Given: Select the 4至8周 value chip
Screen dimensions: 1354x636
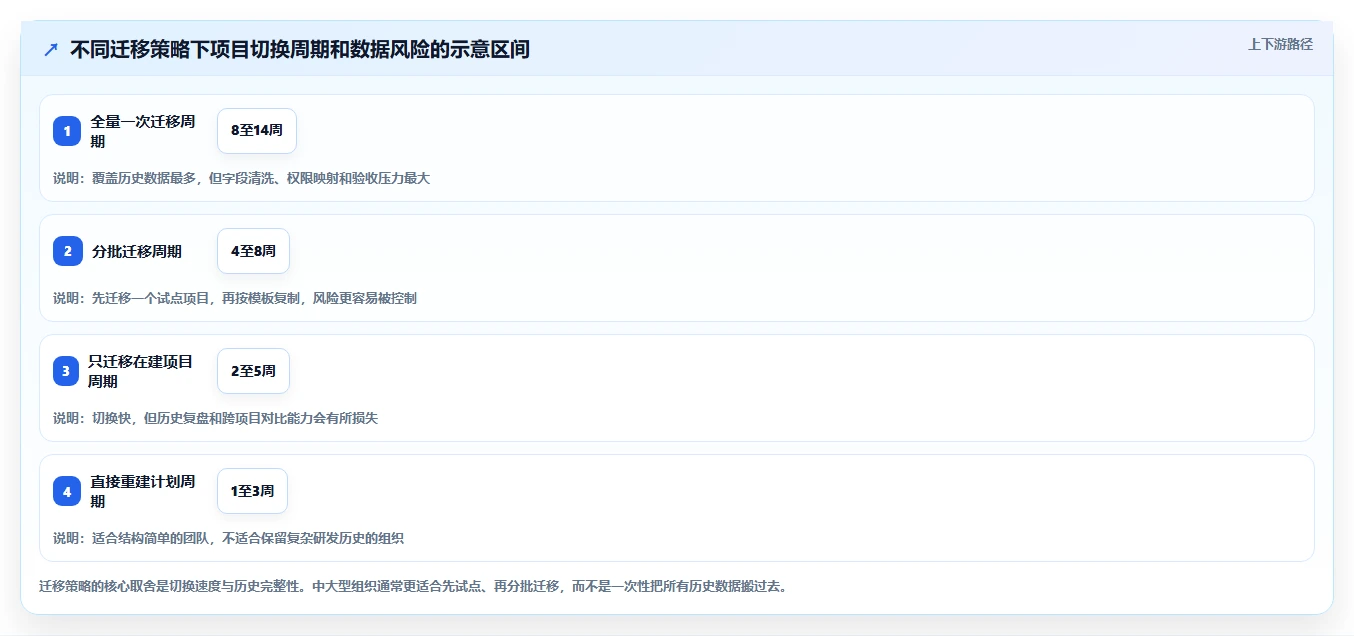Looking at the screenshot, I should click(x=253, y=251).
